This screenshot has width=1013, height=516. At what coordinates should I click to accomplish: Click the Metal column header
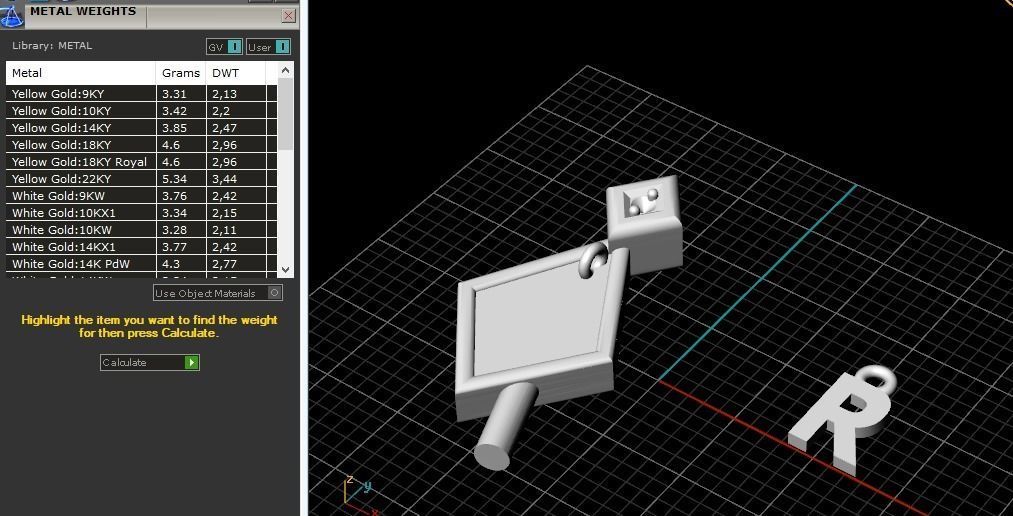81,73
